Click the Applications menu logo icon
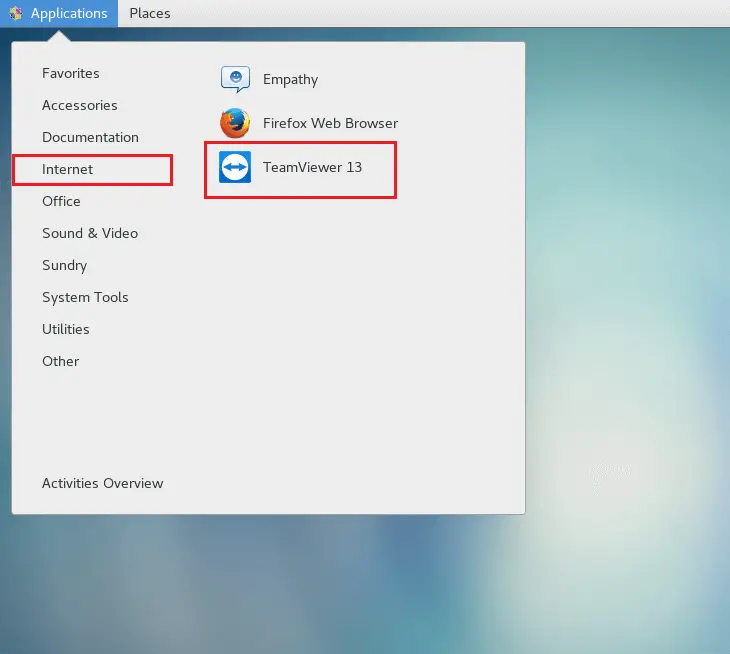Image resolution: width=730 pixels, height=654 pixels. pyautogui.click(x=15, y=13)
